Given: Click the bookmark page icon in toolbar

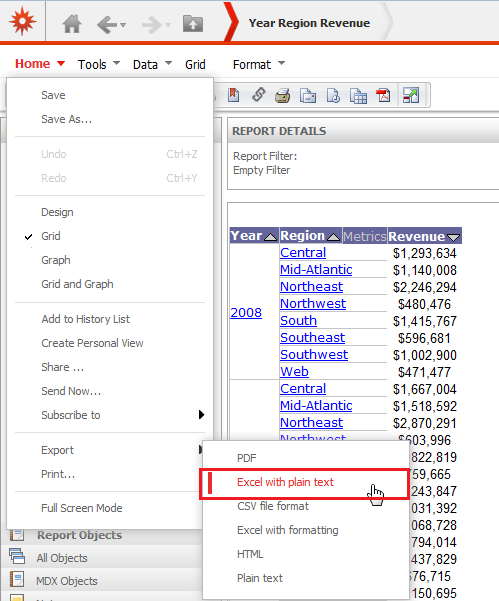Looking at the screenshot, I should [234, 95].
